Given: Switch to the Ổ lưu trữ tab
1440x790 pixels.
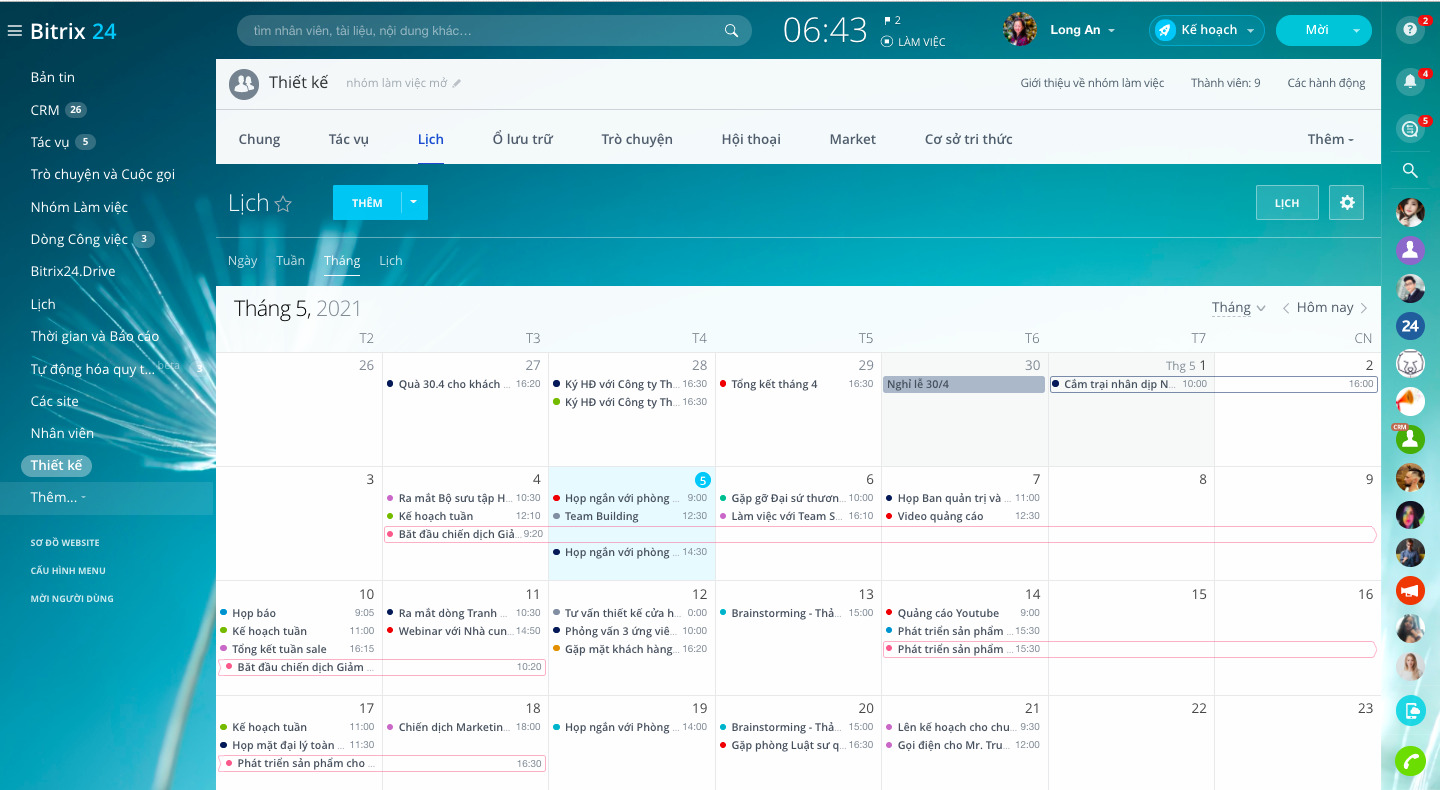Looking at the screenshot, I should [x=522, y=139].
